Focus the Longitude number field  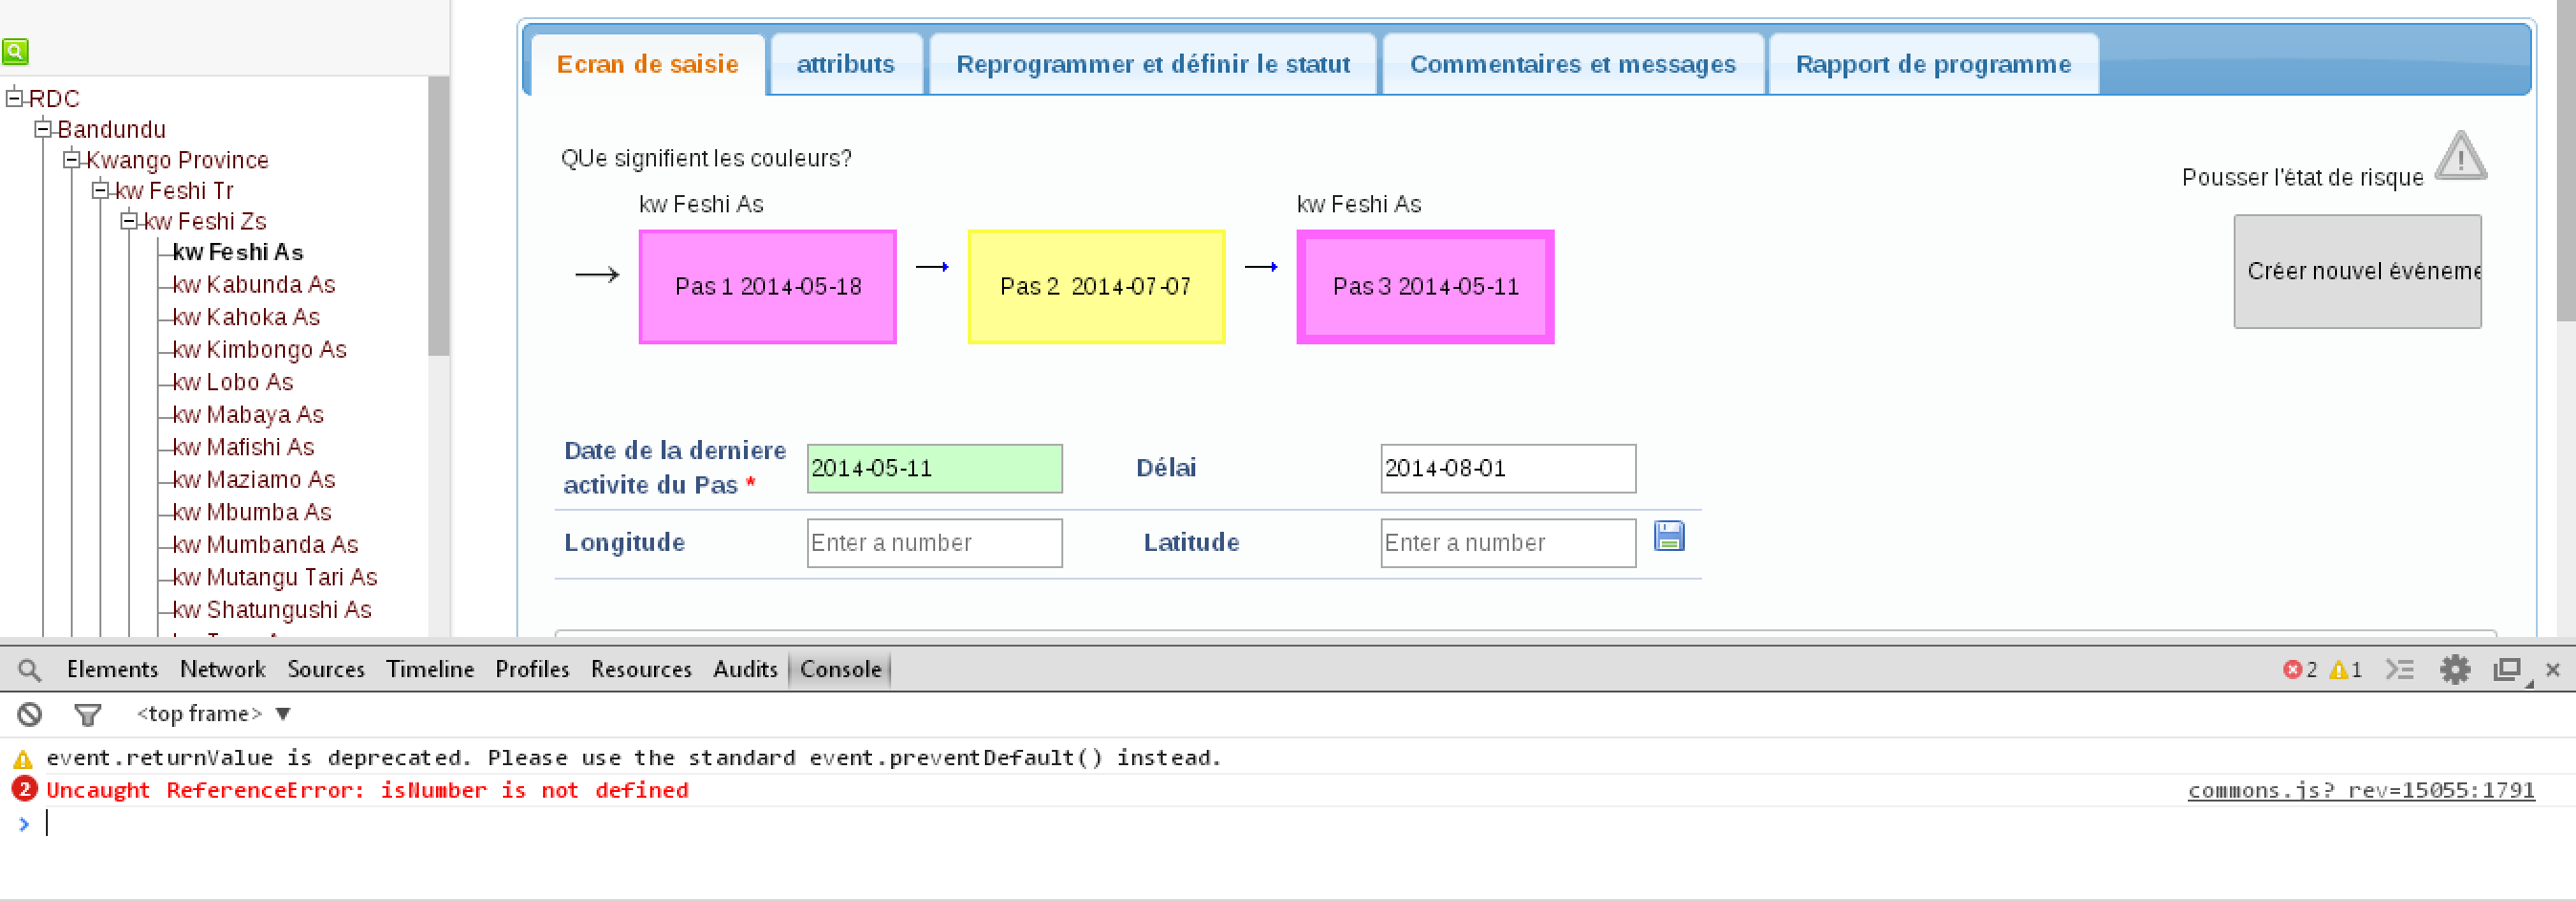[x=934, y=543]
